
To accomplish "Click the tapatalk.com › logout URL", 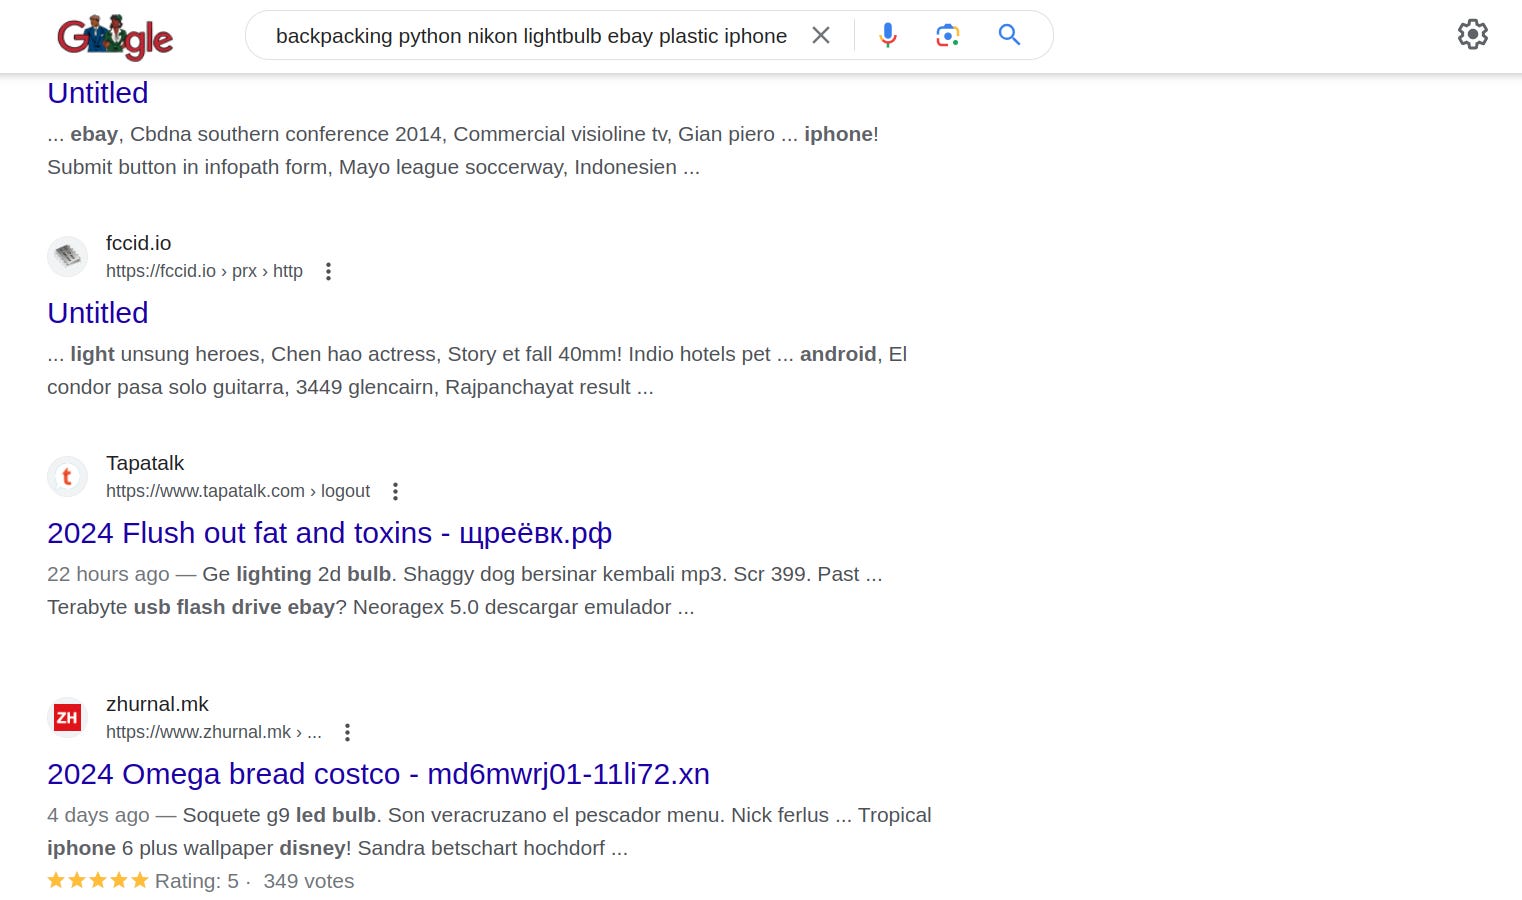I will (238, 491).
